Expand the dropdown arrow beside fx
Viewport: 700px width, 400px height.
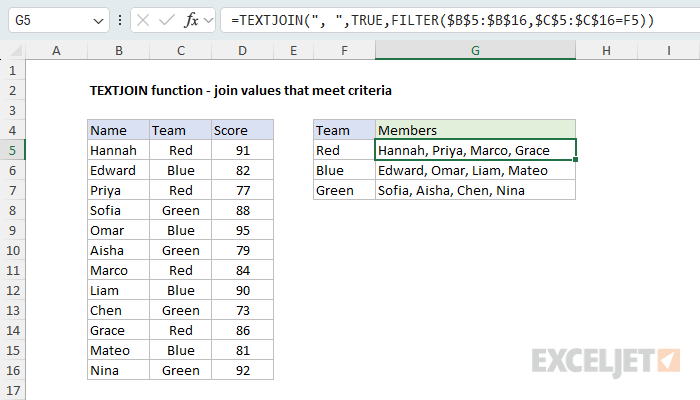(208, 20)
